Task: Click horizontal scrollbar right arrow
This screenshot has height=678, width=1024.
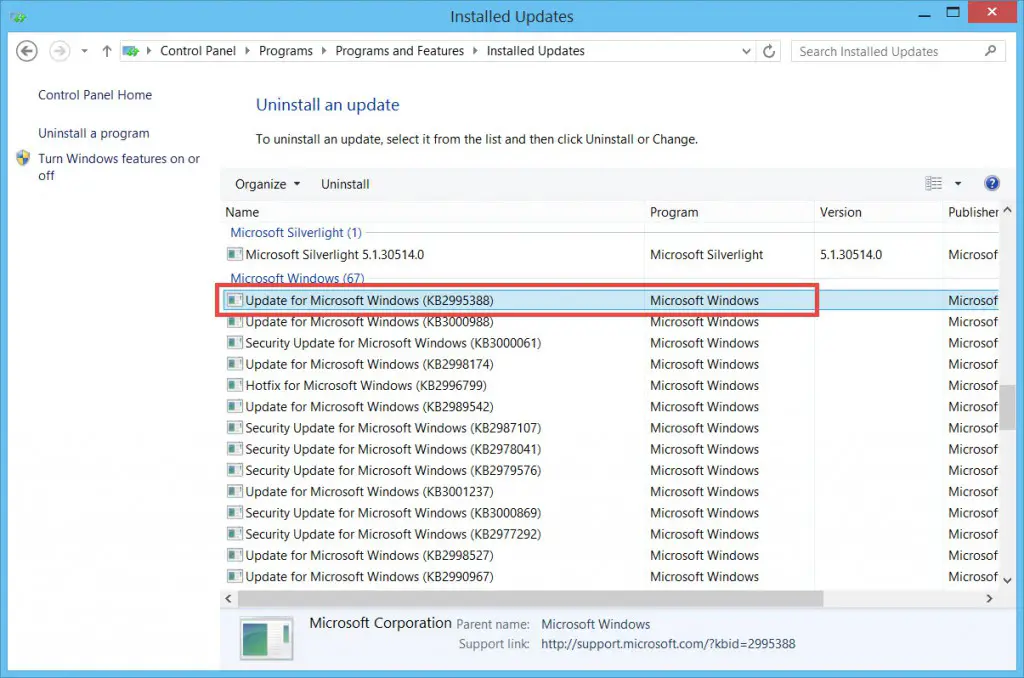Action: (989, 598)
